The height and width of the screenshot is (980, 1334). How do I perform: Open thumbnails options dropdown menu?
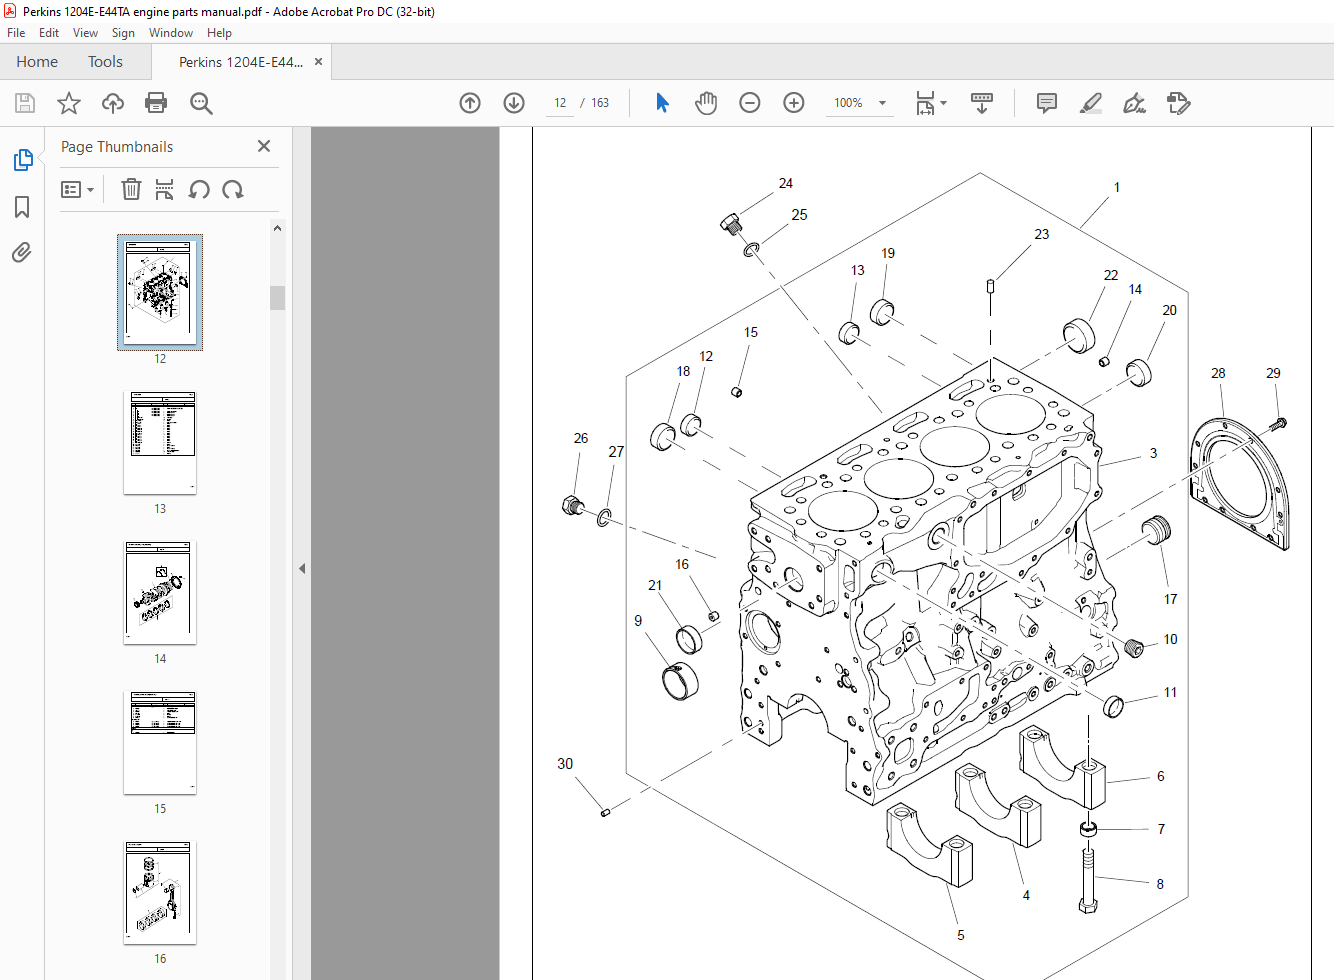77,189
